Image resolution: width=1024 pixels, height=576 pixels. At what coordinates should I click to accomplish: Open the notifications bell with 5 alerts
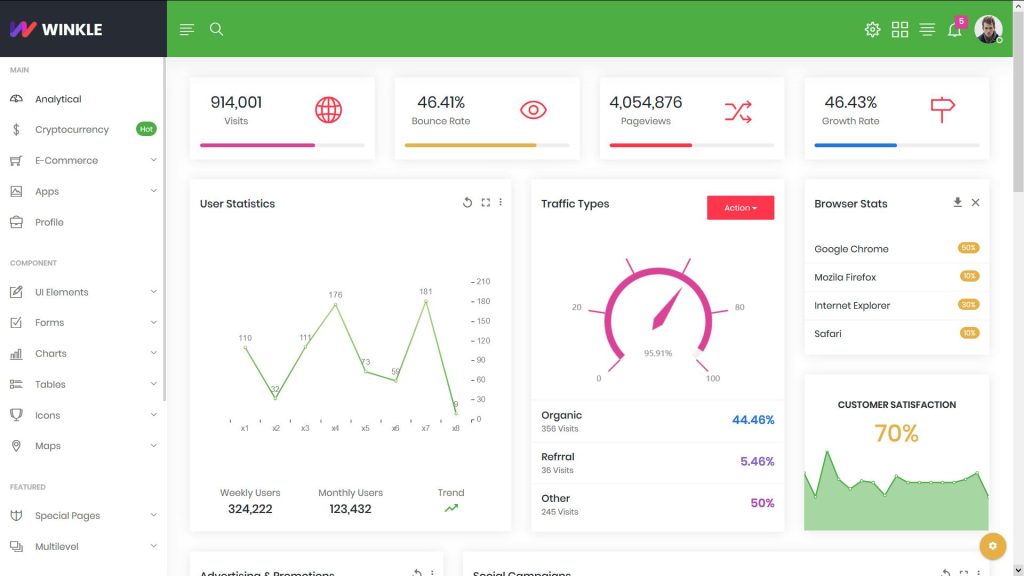click(954, 29)
